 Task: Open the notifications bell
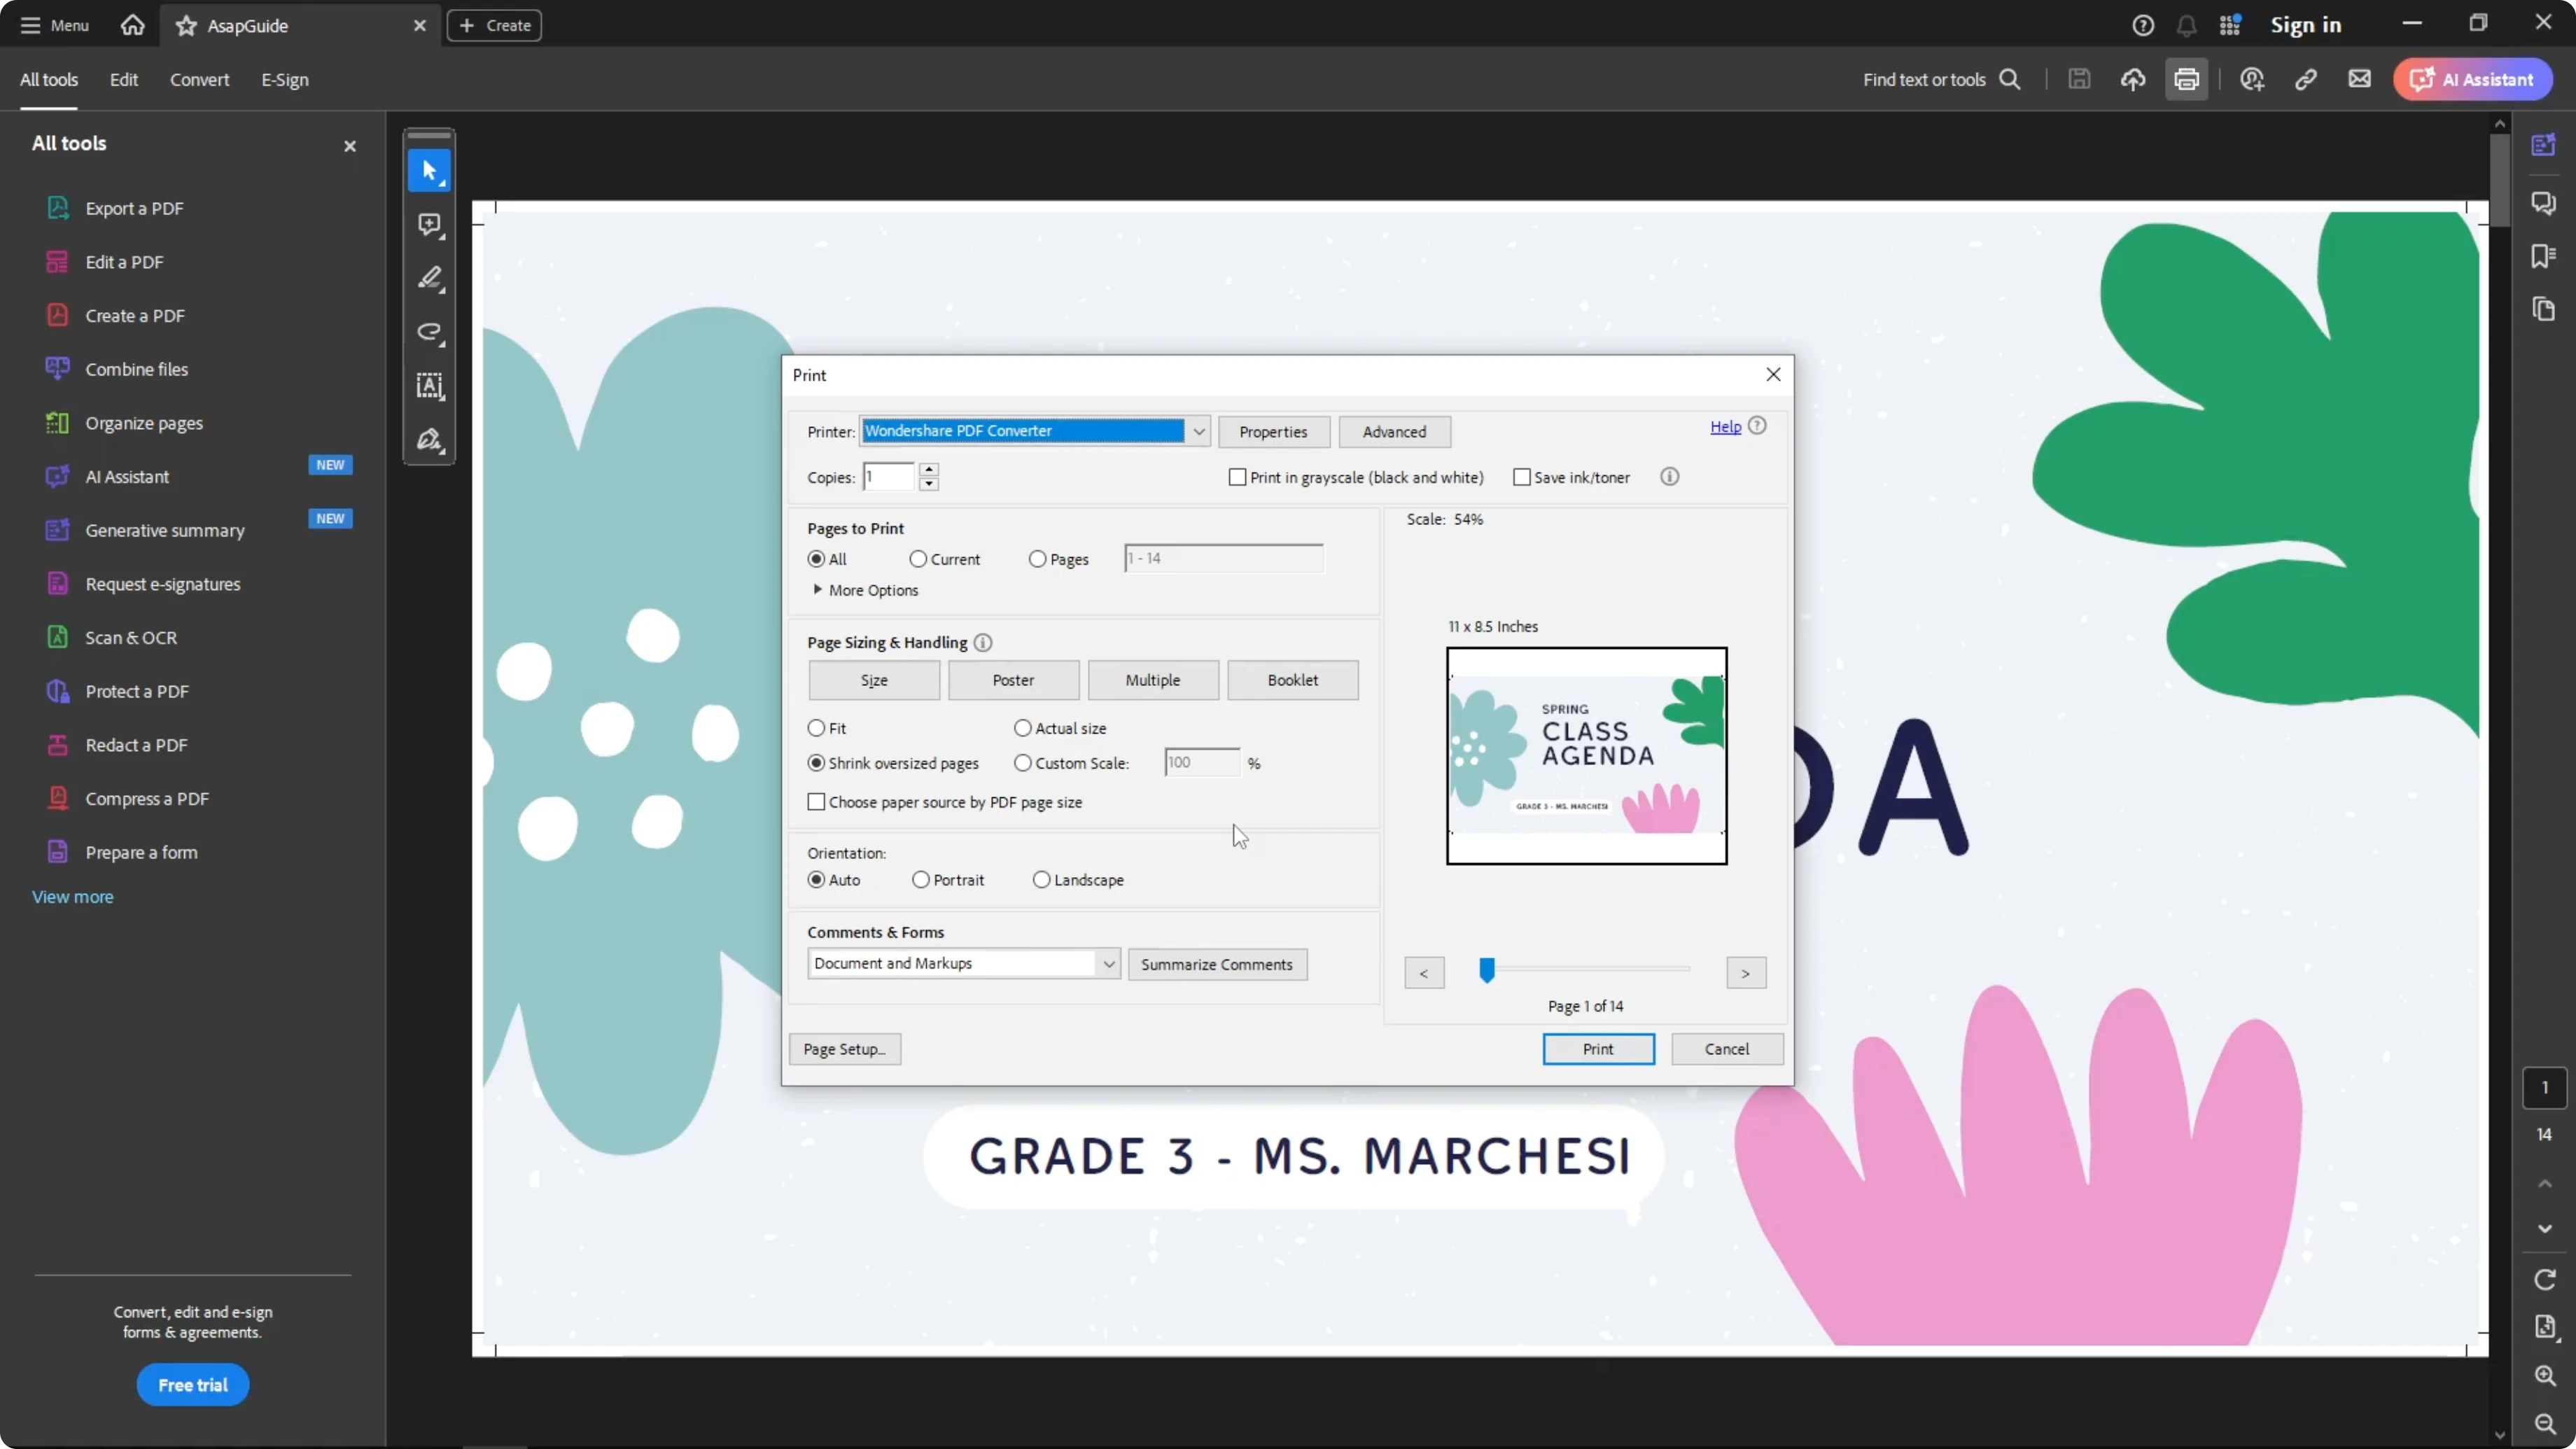(2186, 26)
